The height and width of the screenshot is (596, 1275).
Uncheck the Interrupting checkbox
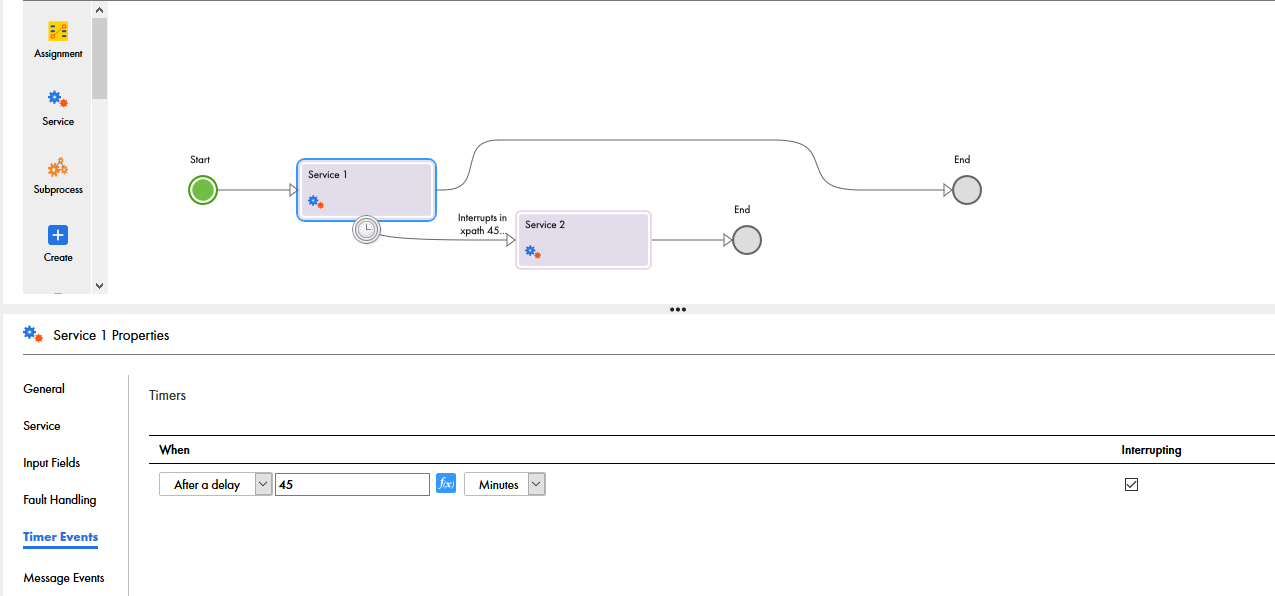[1131, 484]
